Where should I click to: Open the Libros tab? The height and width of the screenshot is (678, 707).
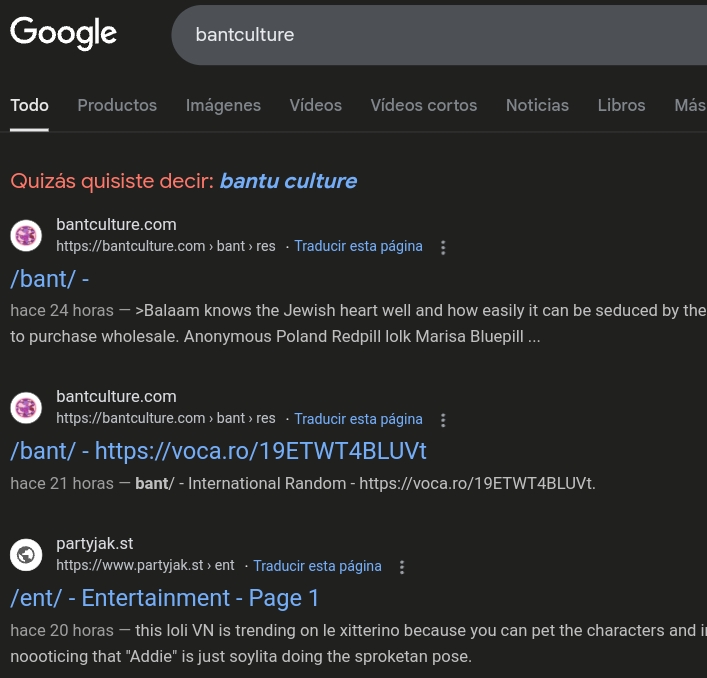point(621,105)
